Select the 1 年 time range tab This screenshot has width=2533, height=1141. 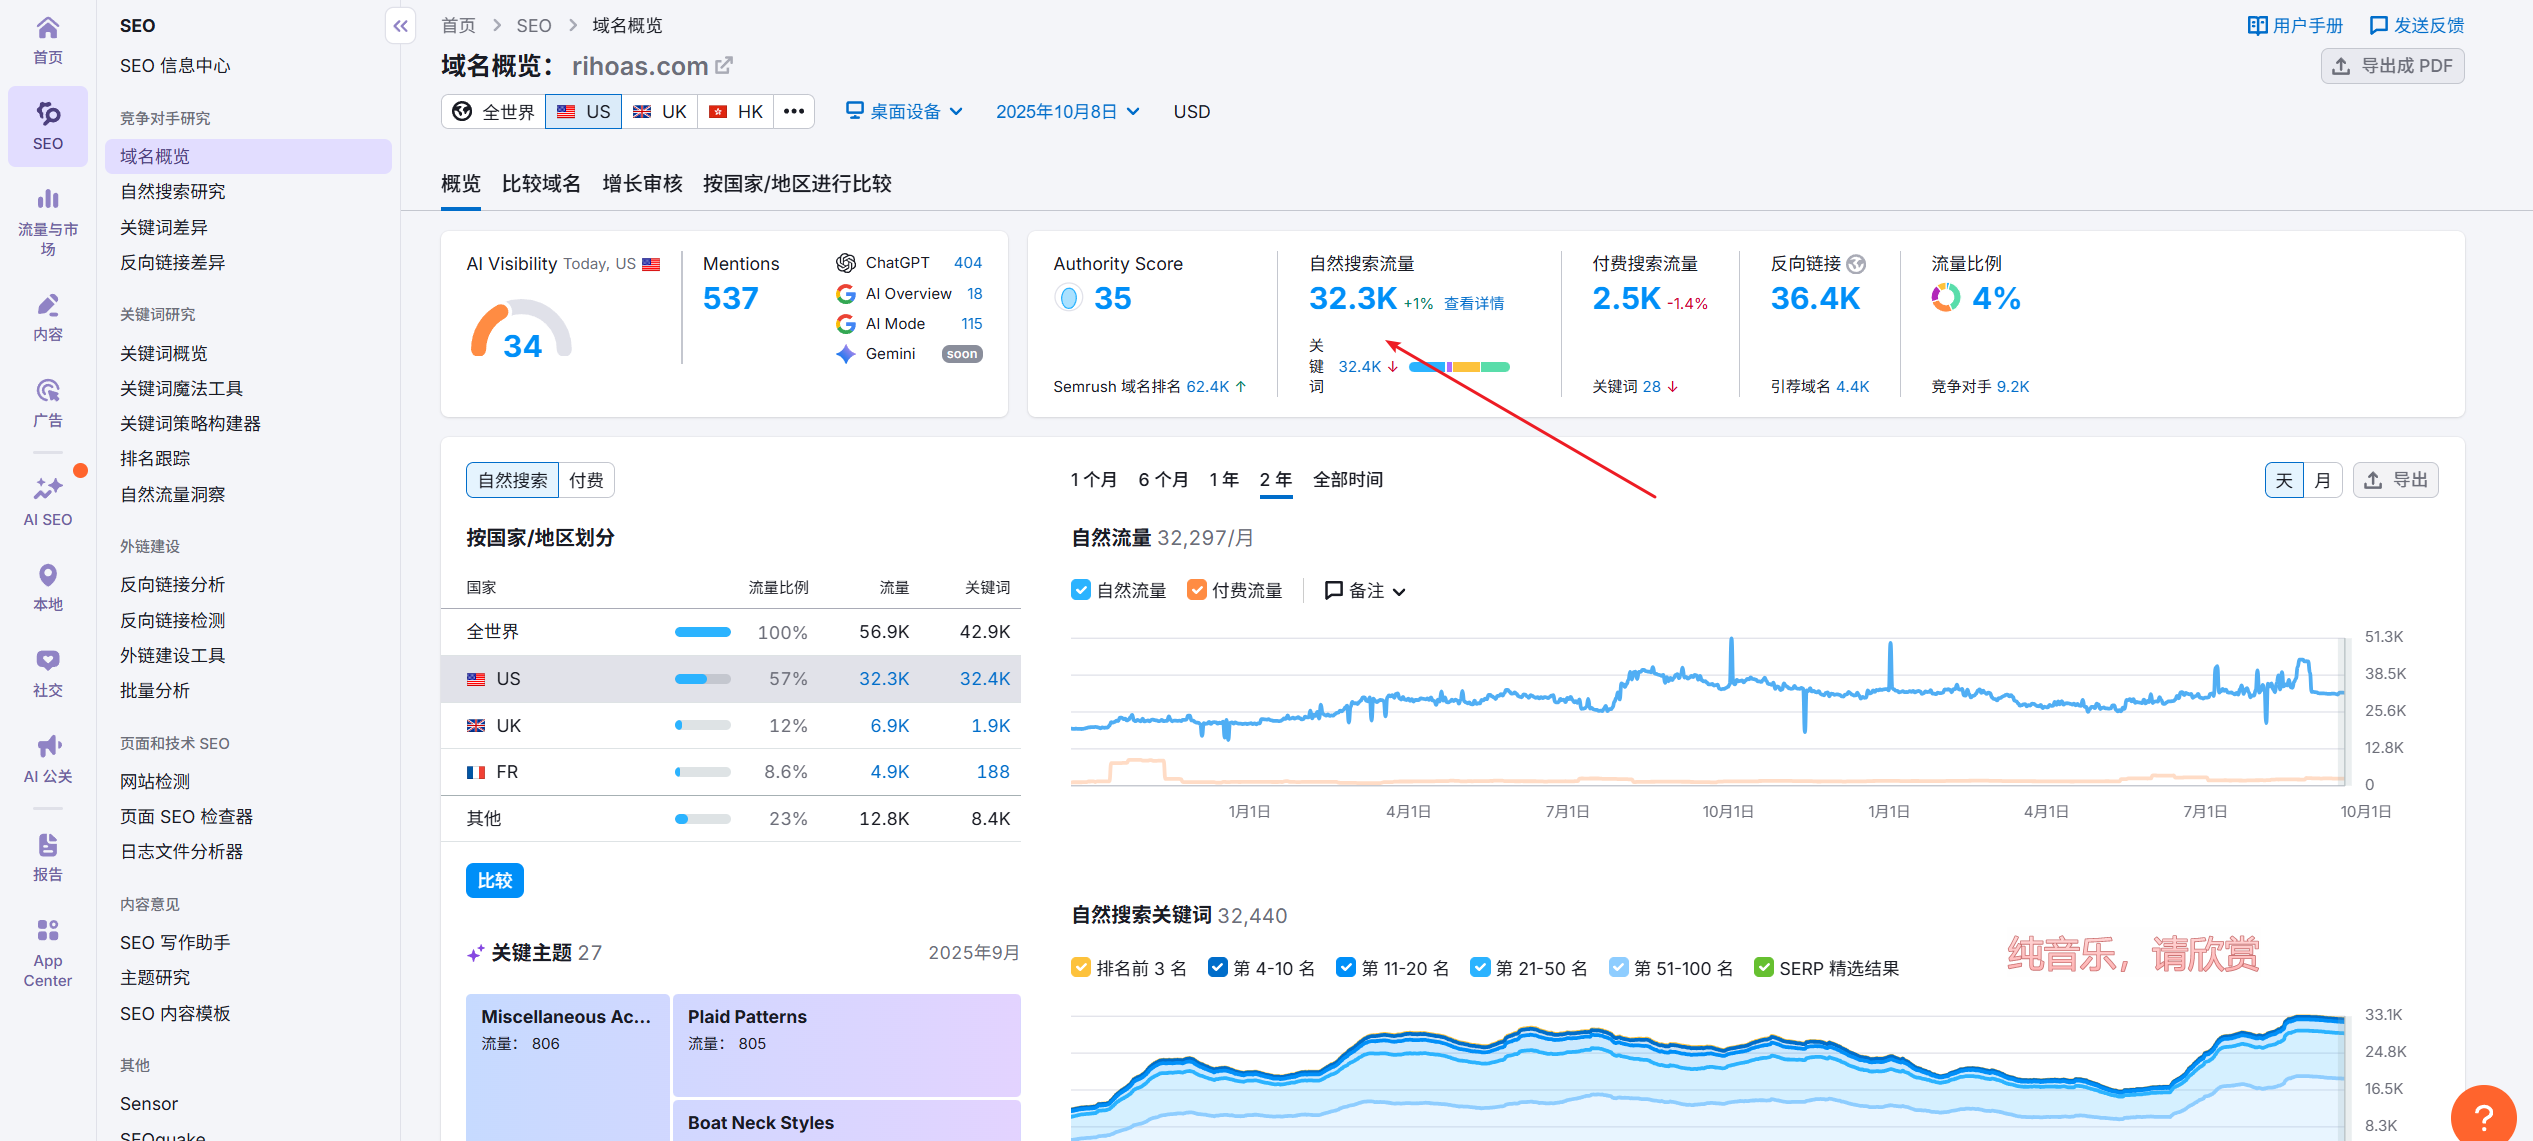point(1224,480)
